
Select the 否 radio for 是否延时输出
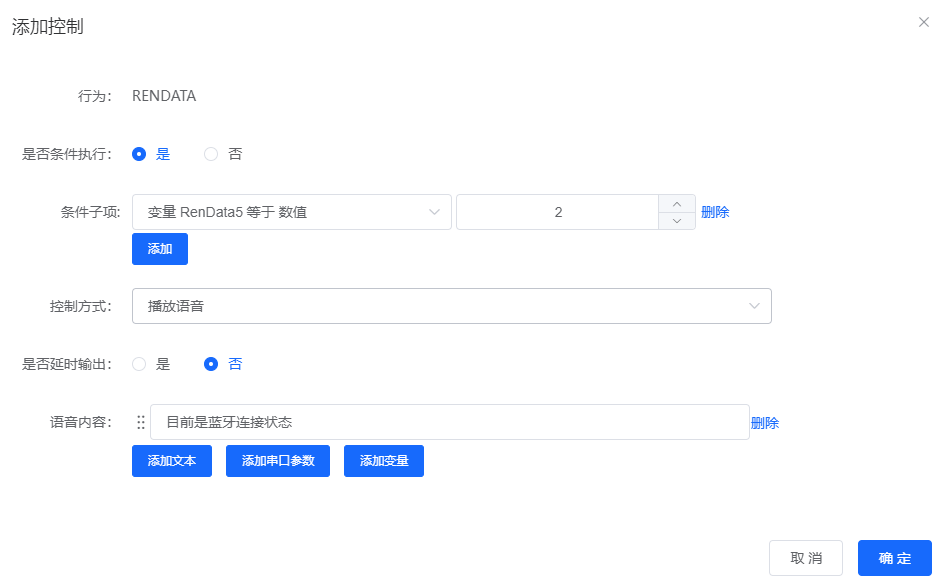click(210, 364)
